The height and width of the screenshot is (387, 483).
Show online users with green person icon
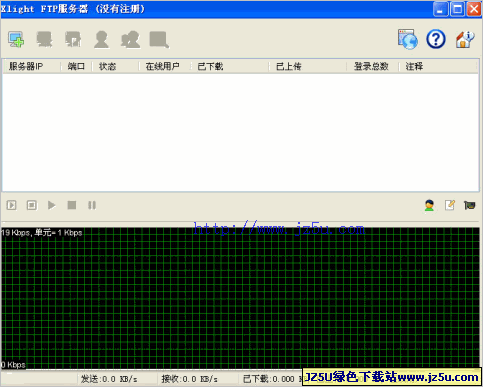click(x=429, y=205)
